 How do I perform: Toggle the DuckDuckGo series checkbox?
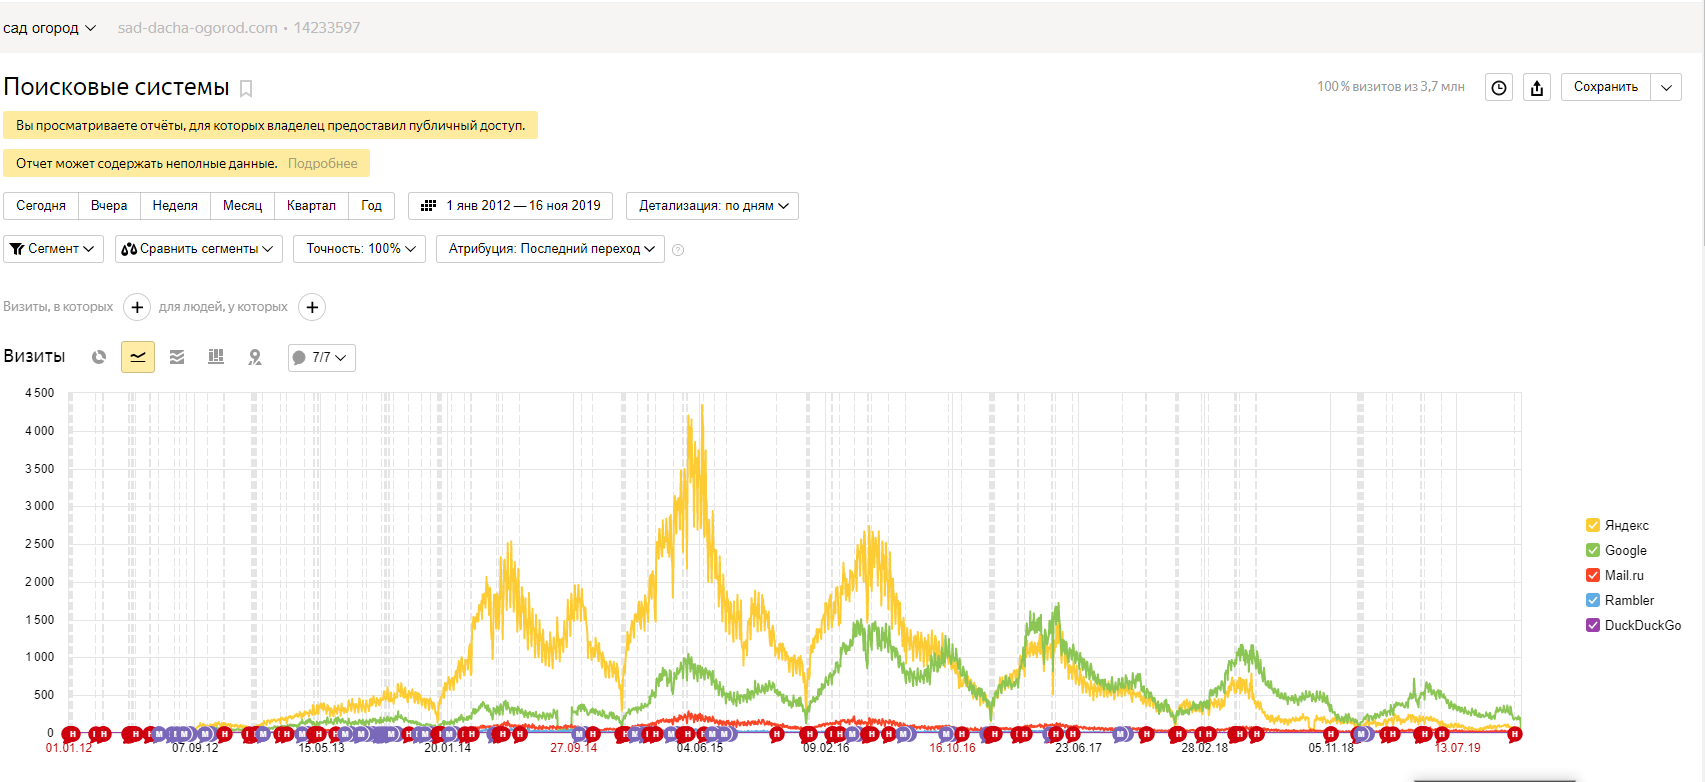point(1593,625)
